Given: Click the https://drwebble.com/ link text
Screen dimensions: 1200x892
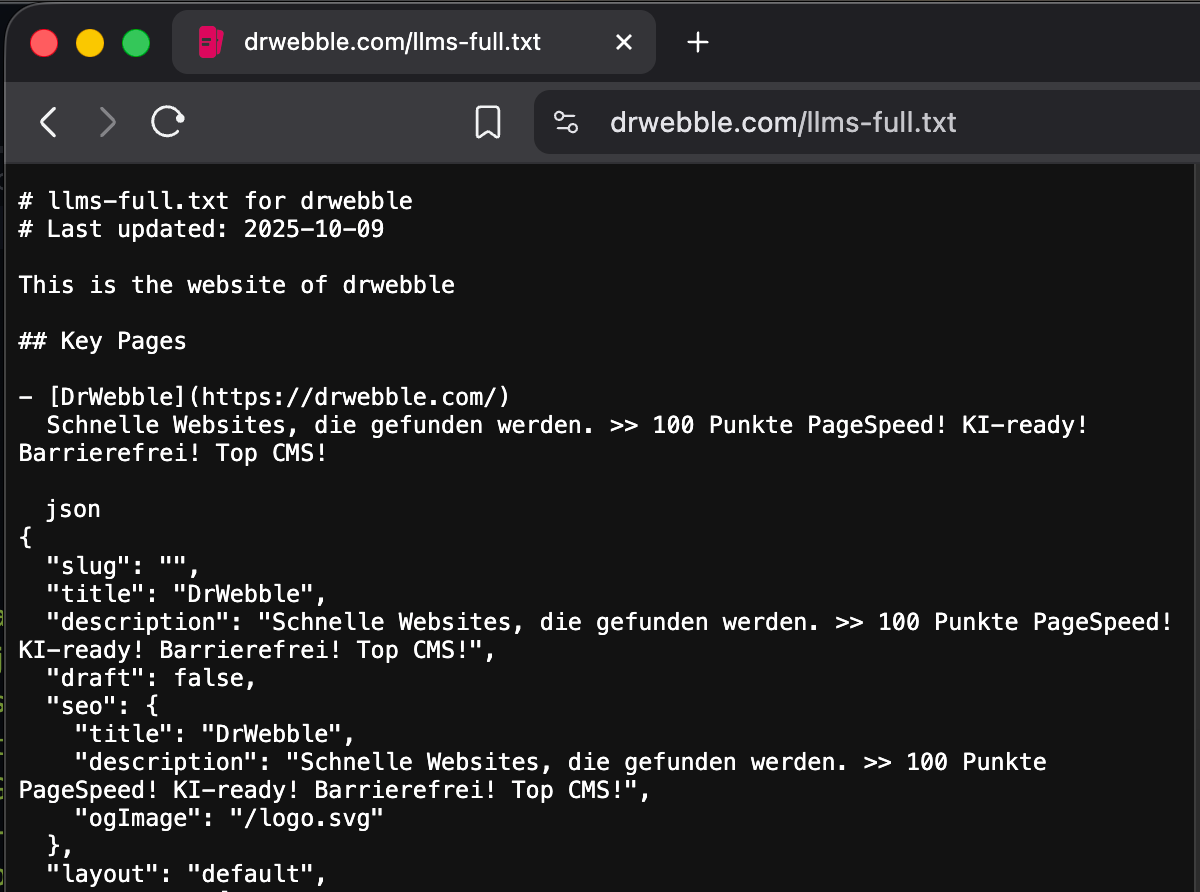Looking at the screenshot, I should pos(350,396).
